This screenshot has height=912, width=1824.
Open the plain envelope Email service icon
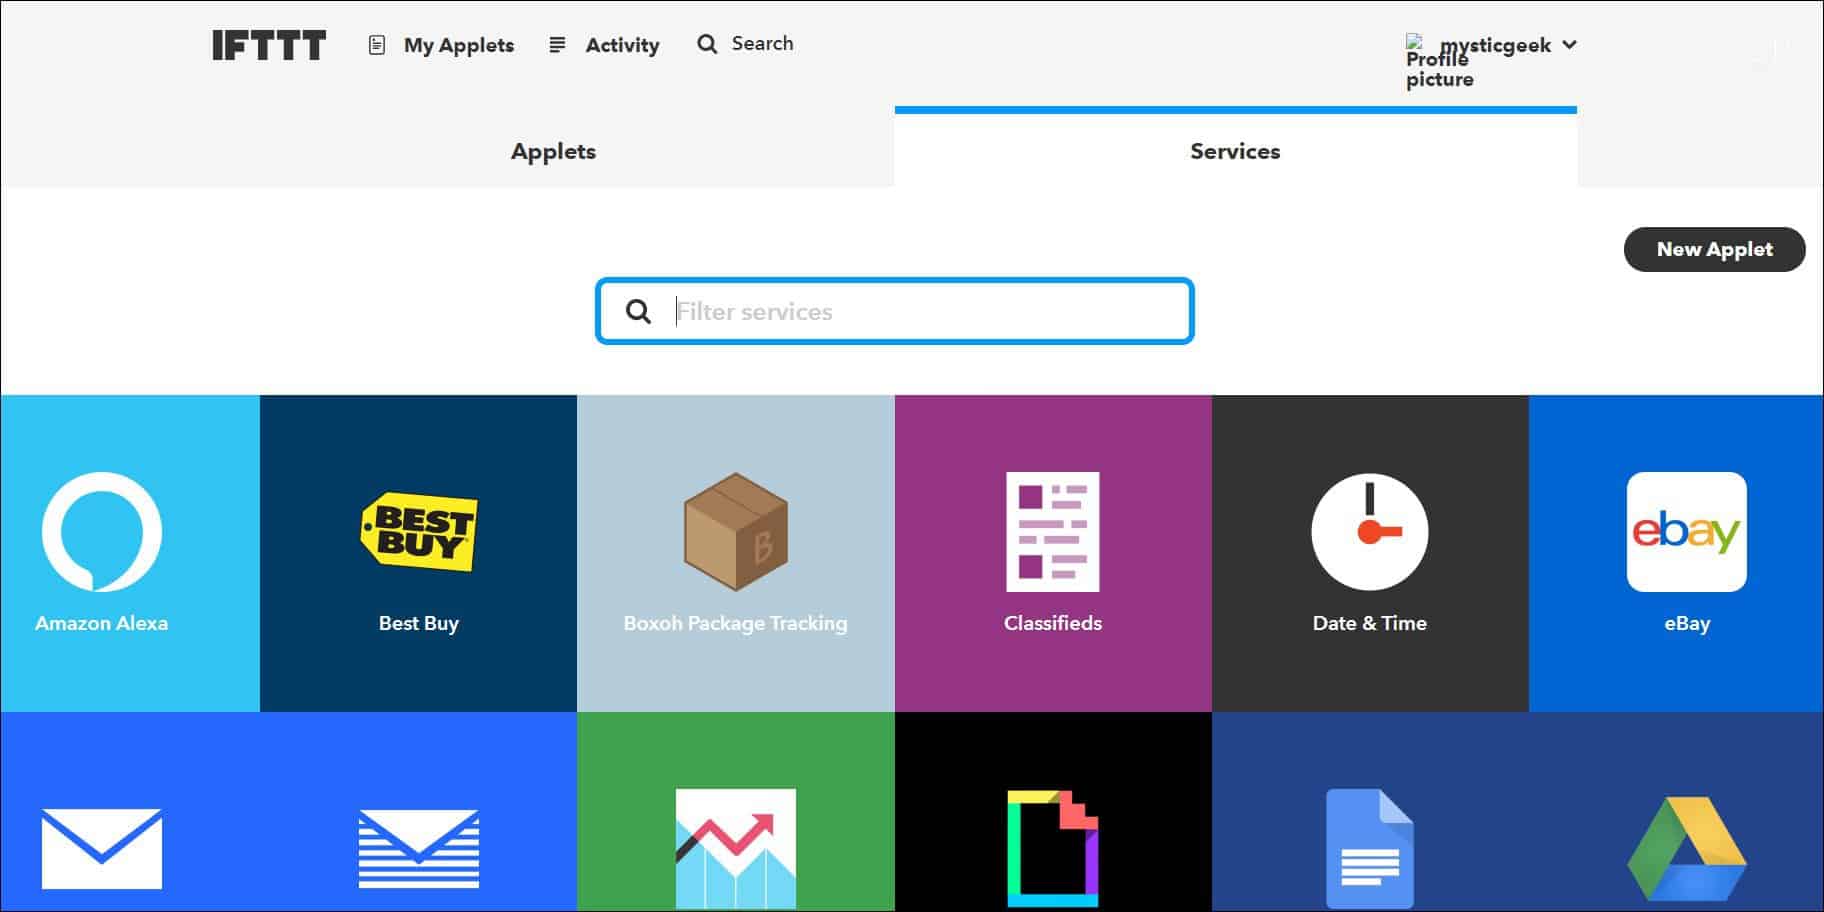pyautogui.click(x=102, y=848)
